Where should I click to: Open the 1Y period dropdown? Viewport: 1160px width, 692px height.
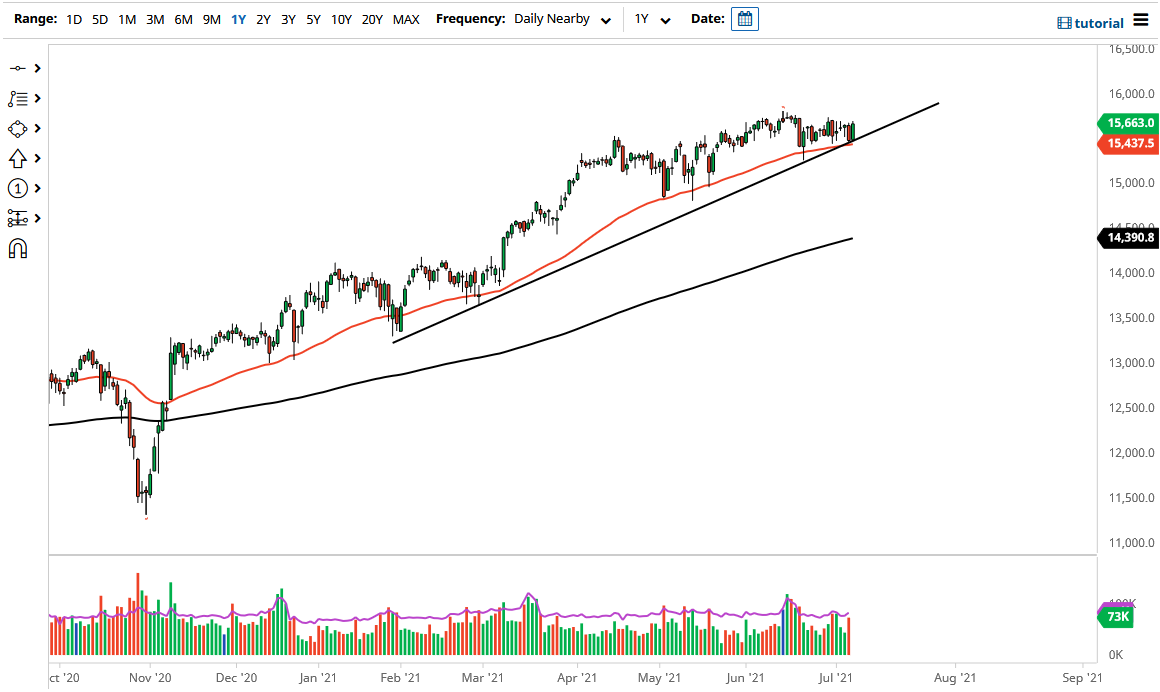(x=652, y=19)
